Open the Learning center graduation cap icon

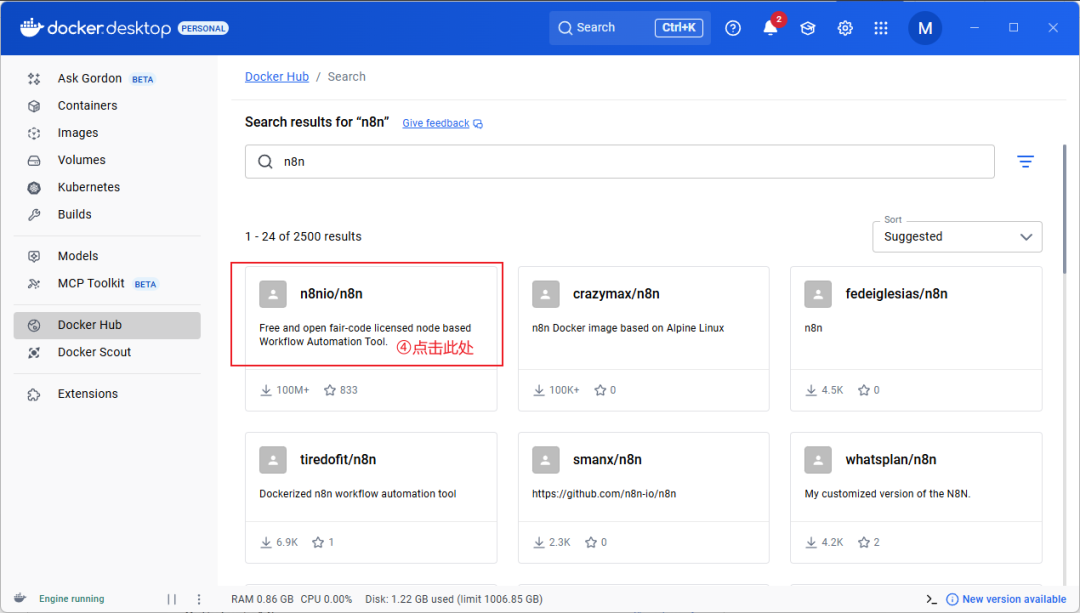pos(808,28)
